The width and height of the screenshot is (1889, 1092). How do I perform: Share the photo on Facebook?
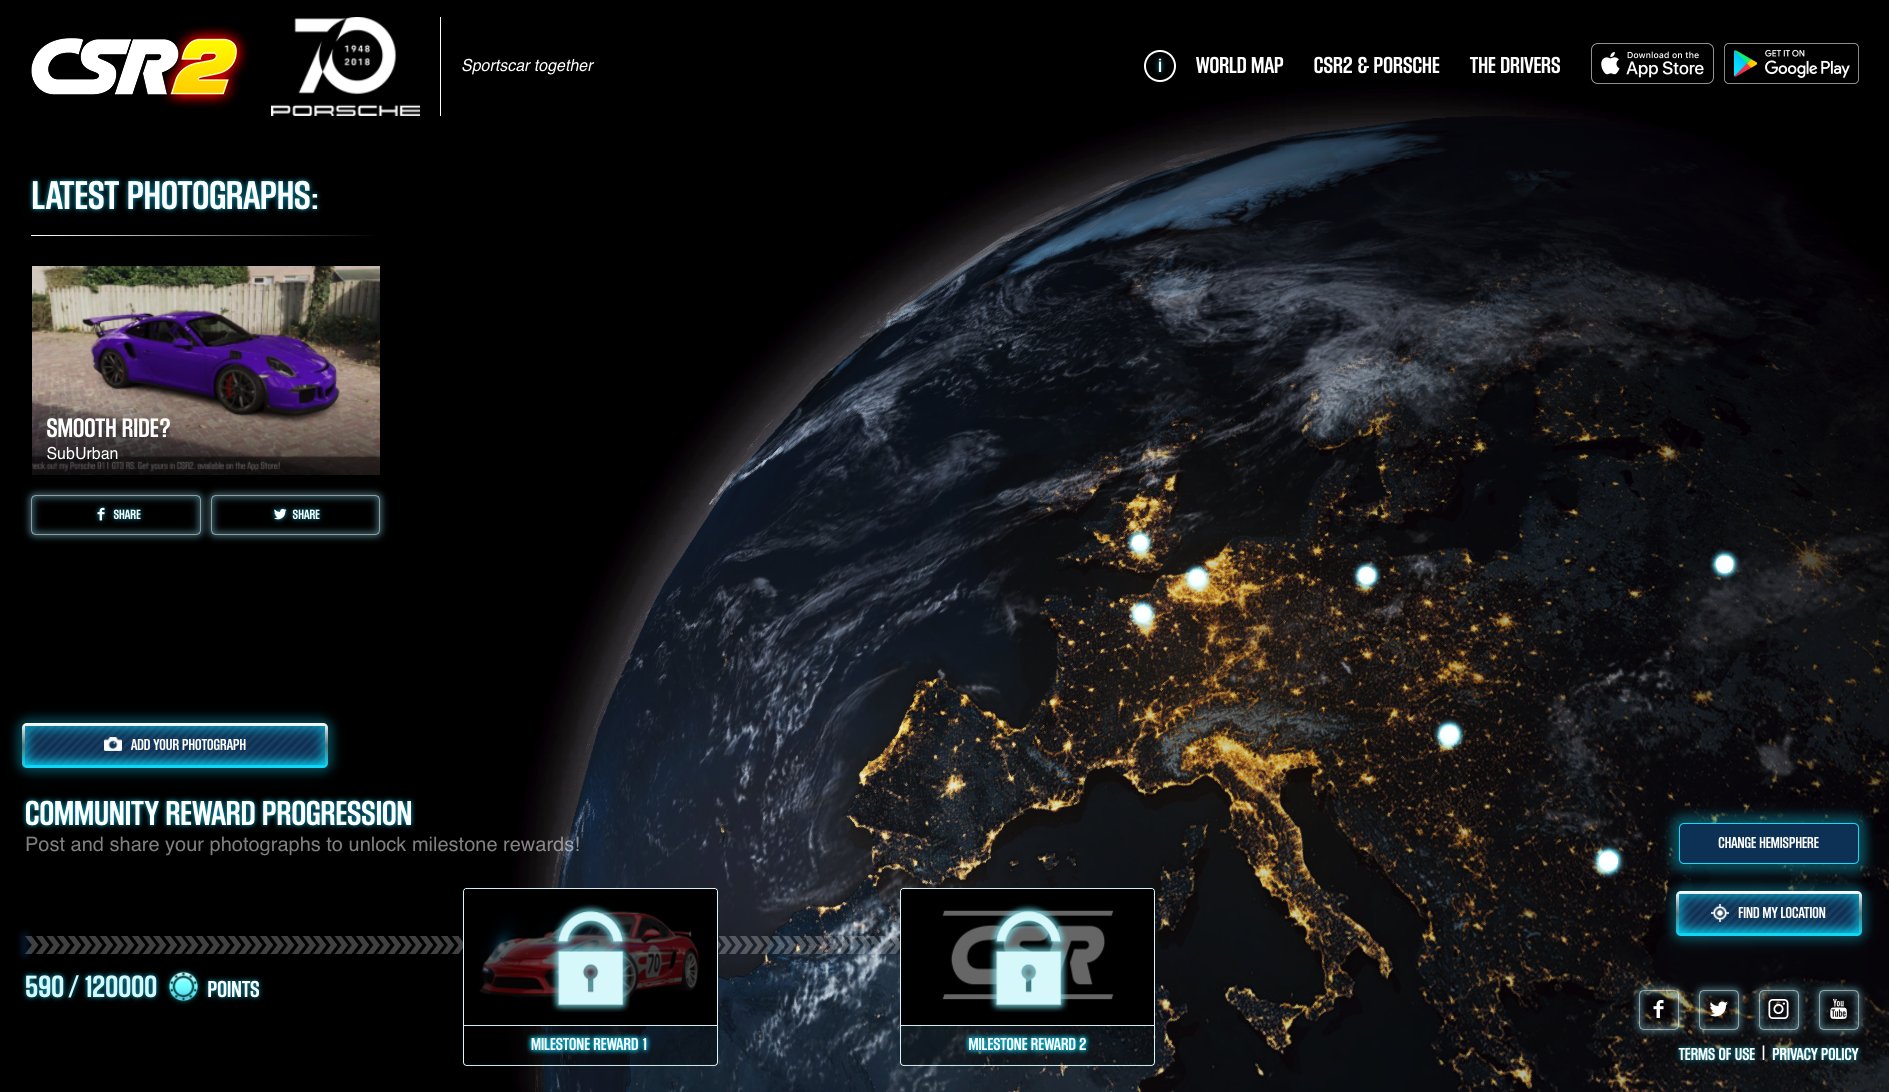(x=116, y=515)
